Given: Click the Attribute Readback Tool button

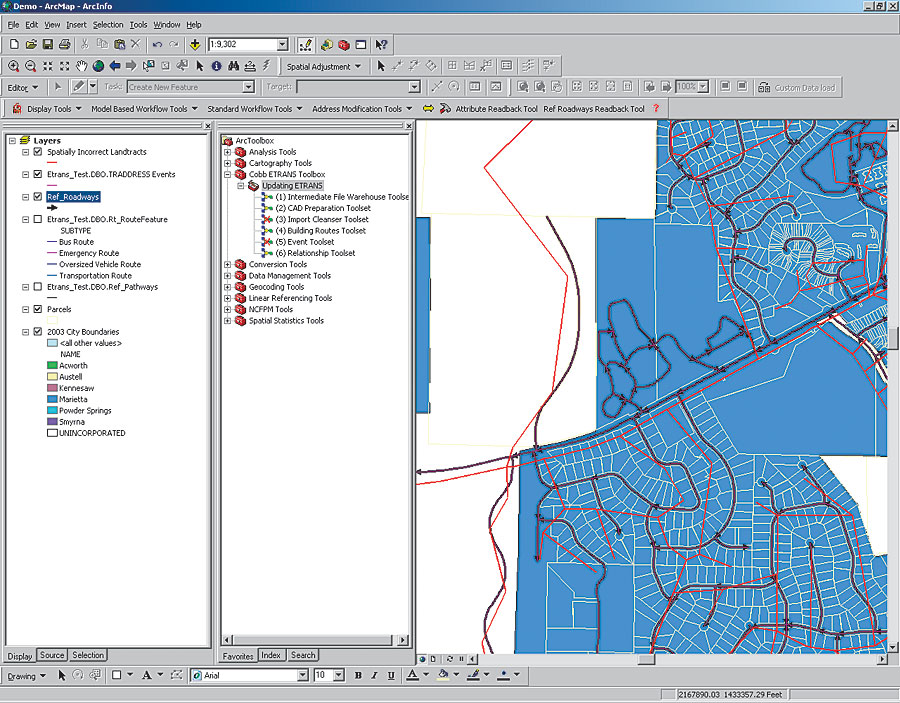Looking at the screenshot, I should tap(496, 109).
